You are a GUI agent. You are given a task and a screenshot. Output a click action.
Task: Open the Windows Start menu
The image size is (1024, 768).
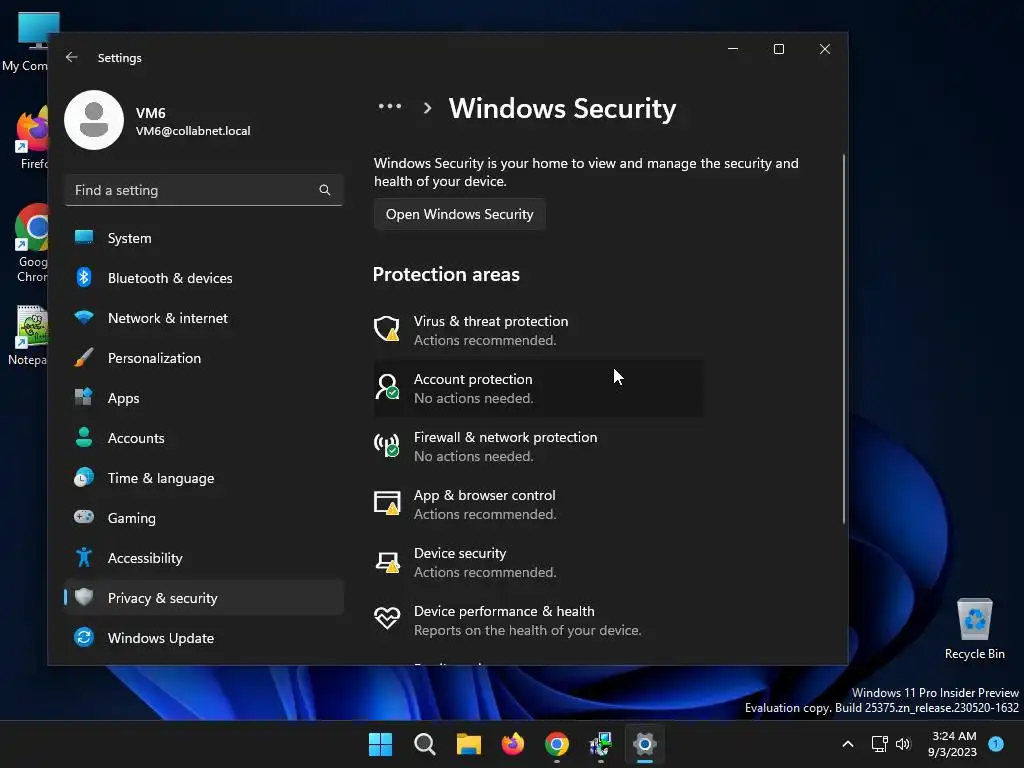[x=380, y=744]
